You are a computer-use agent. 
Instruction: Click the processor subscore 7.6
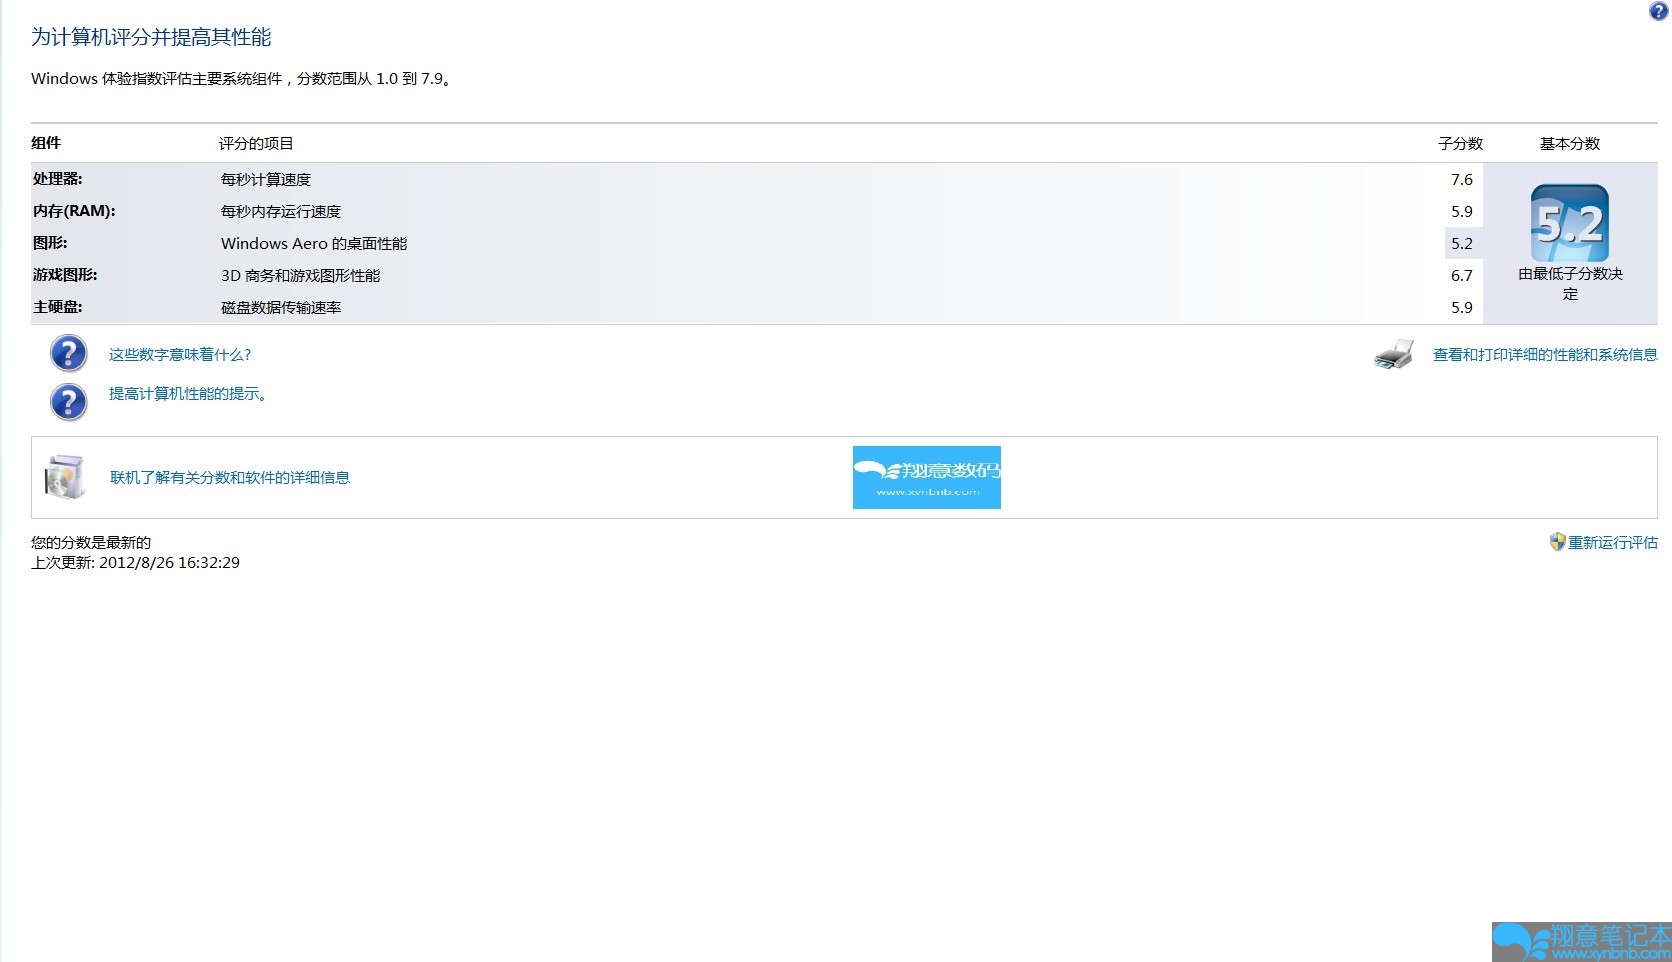(1462, 179)
